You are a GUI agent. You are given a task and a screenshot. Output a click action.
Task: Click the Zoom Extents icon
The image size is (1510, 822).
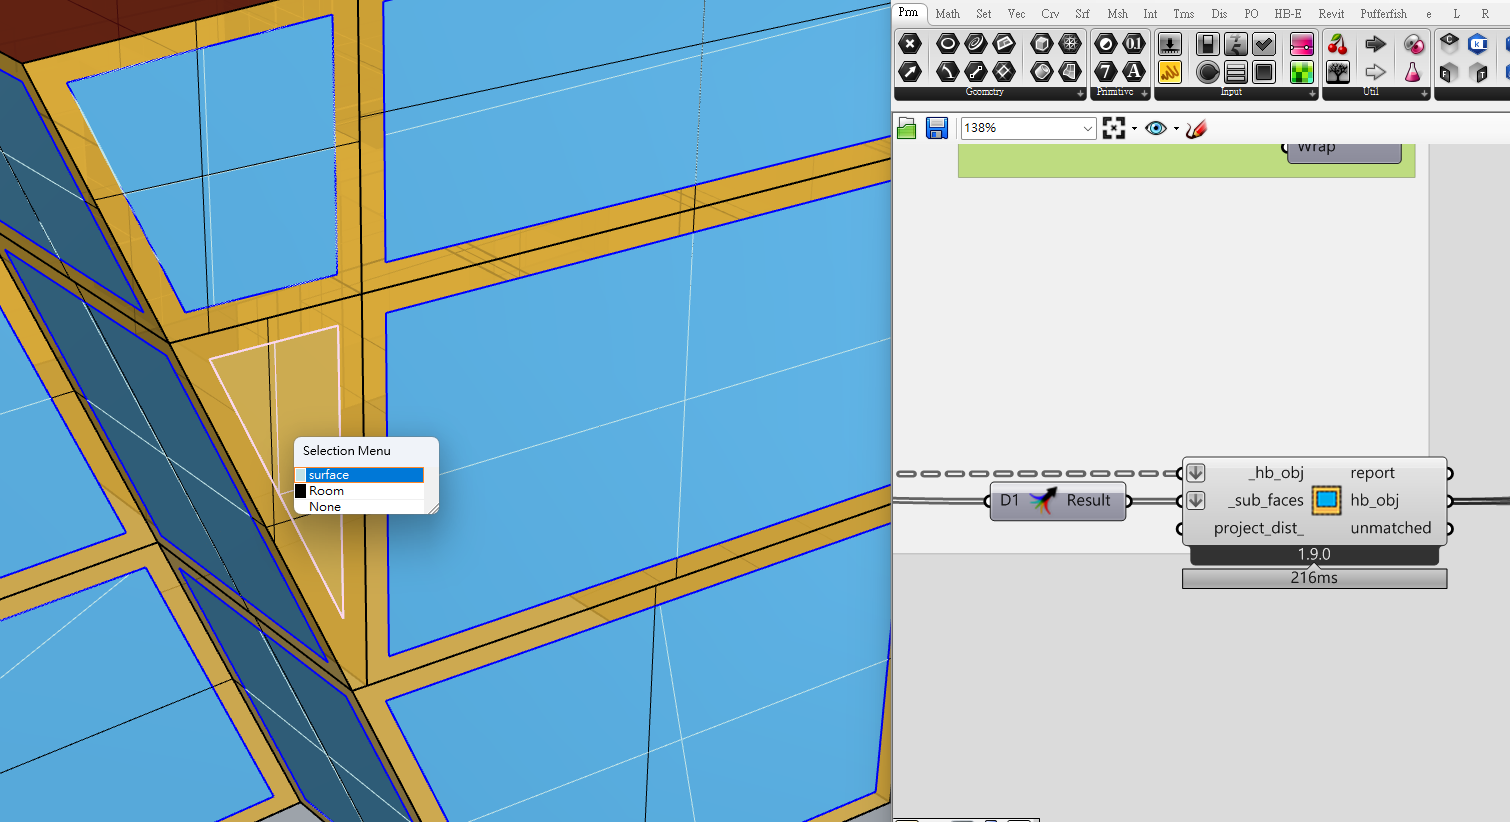(1113, 128)
